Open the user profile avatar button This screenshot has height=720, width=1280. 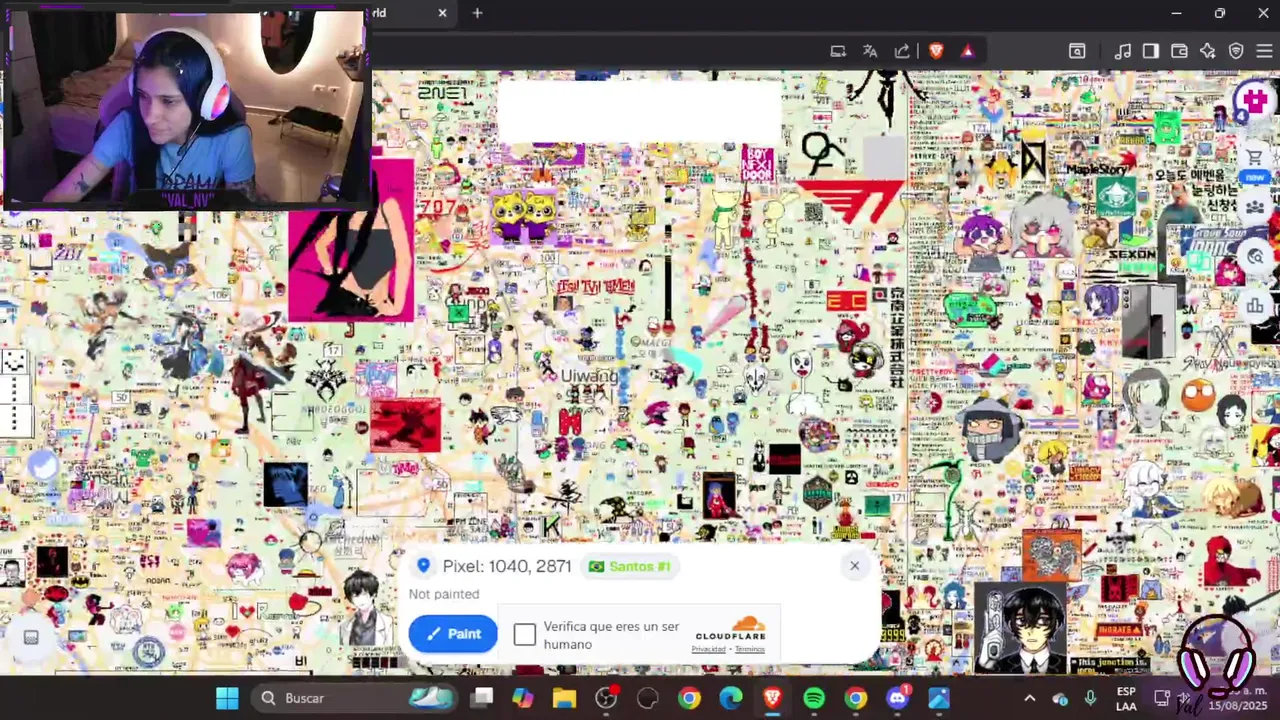1254,100
